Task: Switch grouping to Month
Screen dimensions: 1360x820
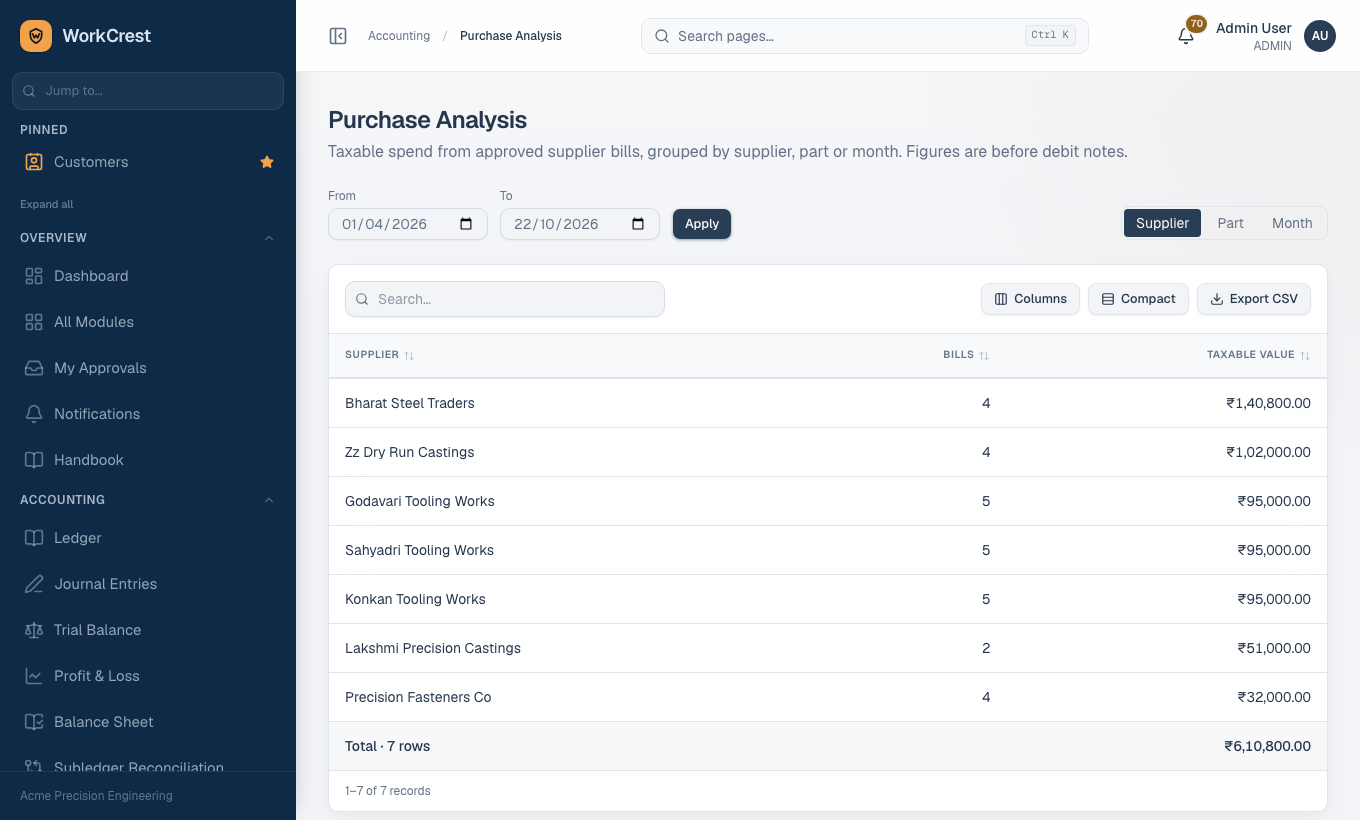Action: 1292,223
